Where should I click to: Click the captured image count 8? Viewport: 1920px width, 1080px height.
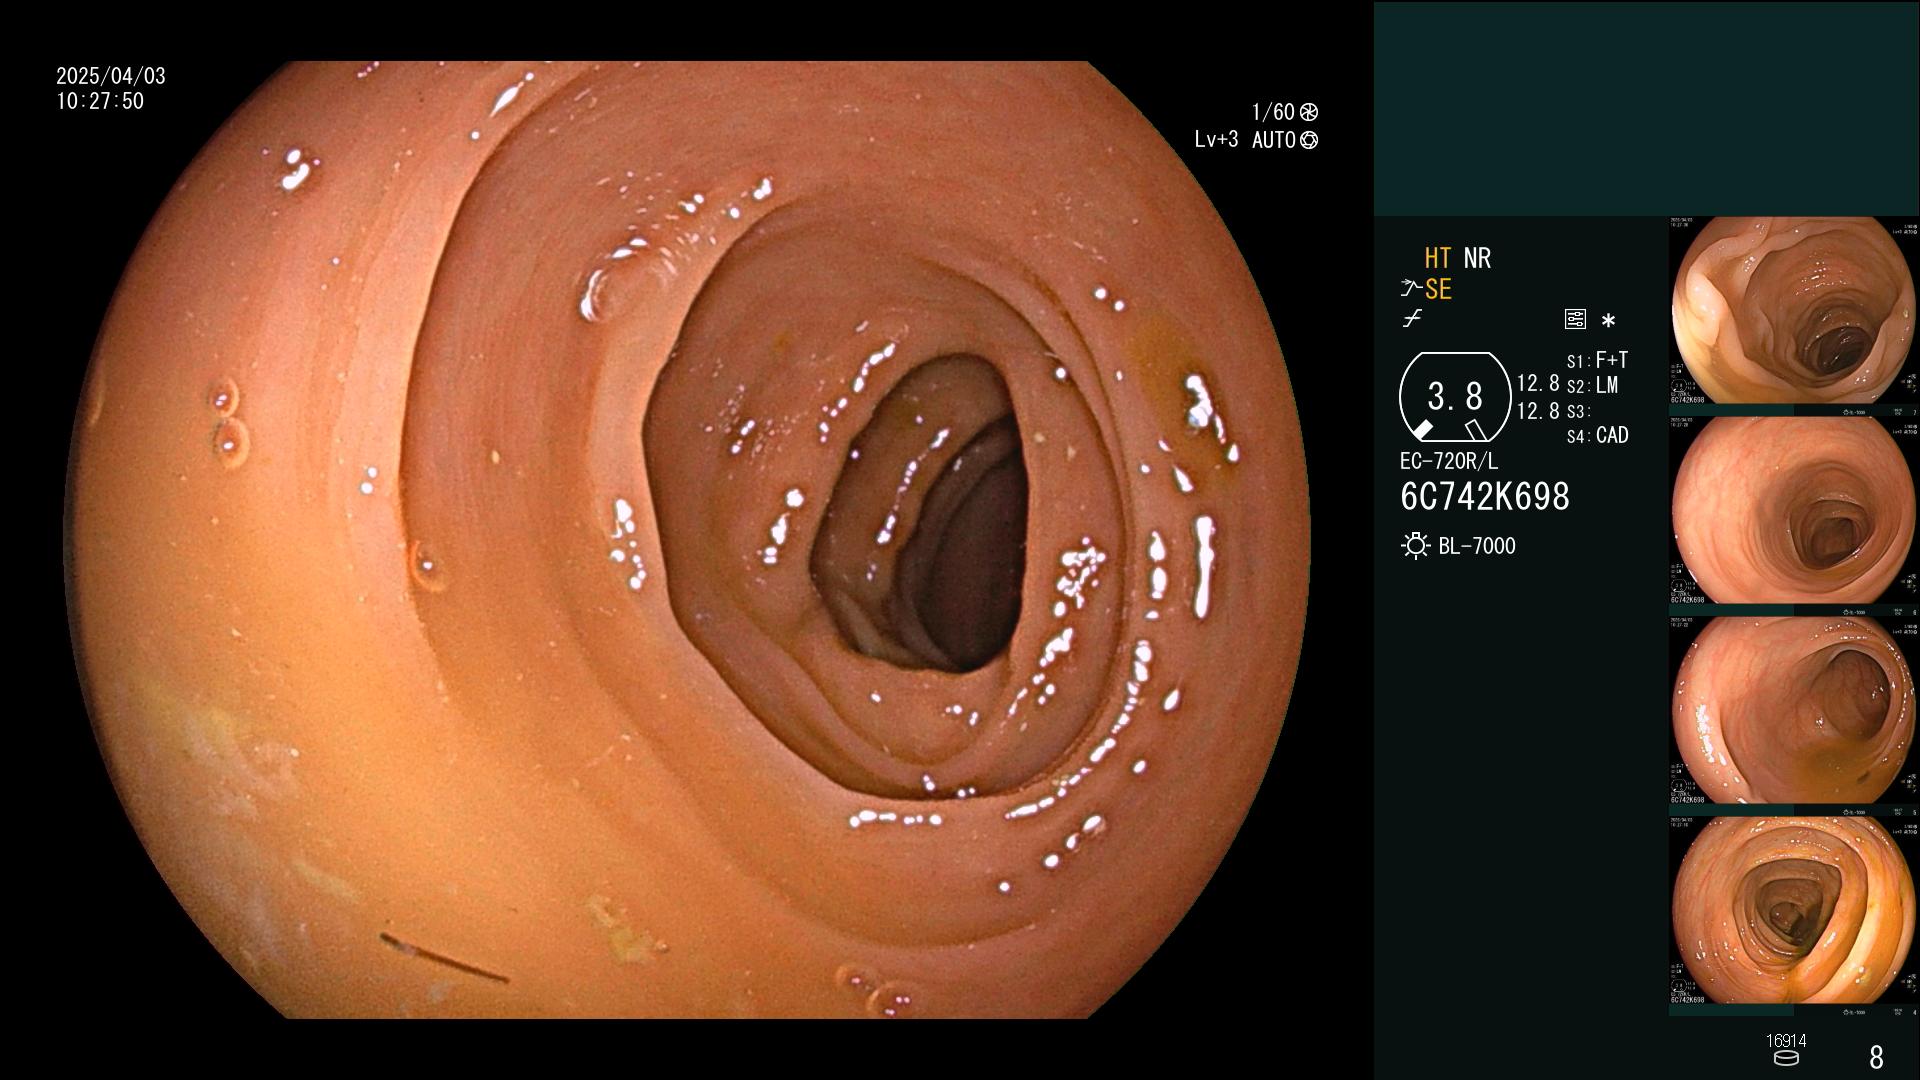pyautogui.click(x=1876, y=1057)
